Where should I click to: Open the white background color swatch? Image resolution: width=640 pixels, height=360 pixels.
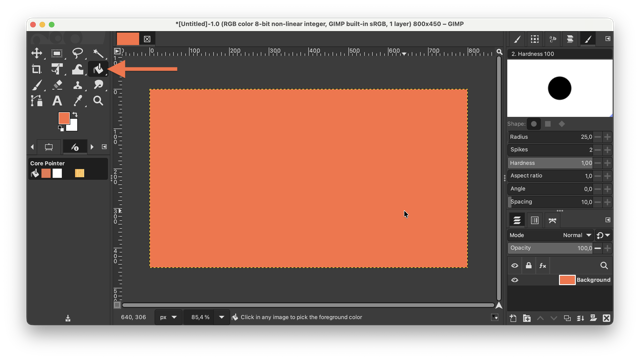point(73,127)
